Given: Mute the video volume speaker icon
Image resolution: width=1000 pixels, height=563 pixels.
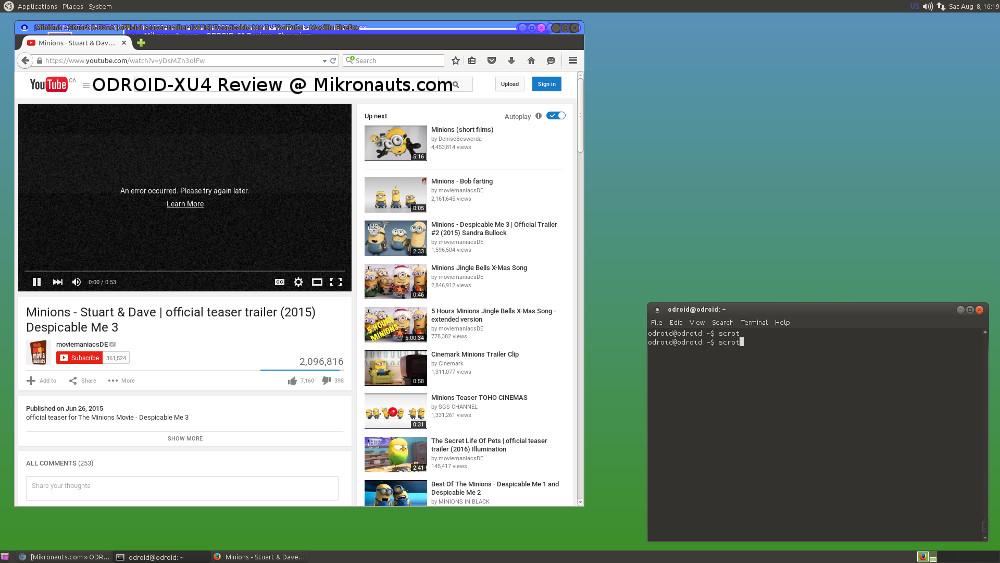Looking at the screenshot, I should point(77,282).
